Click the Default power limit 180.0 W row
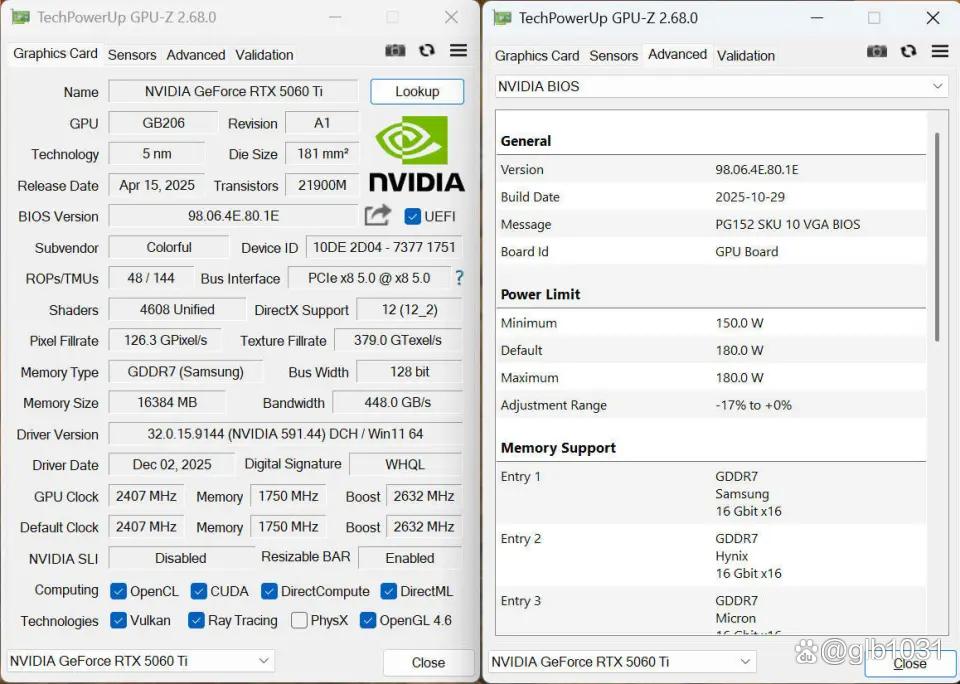Viewport: 960px width, 684px height. (711, 350)
